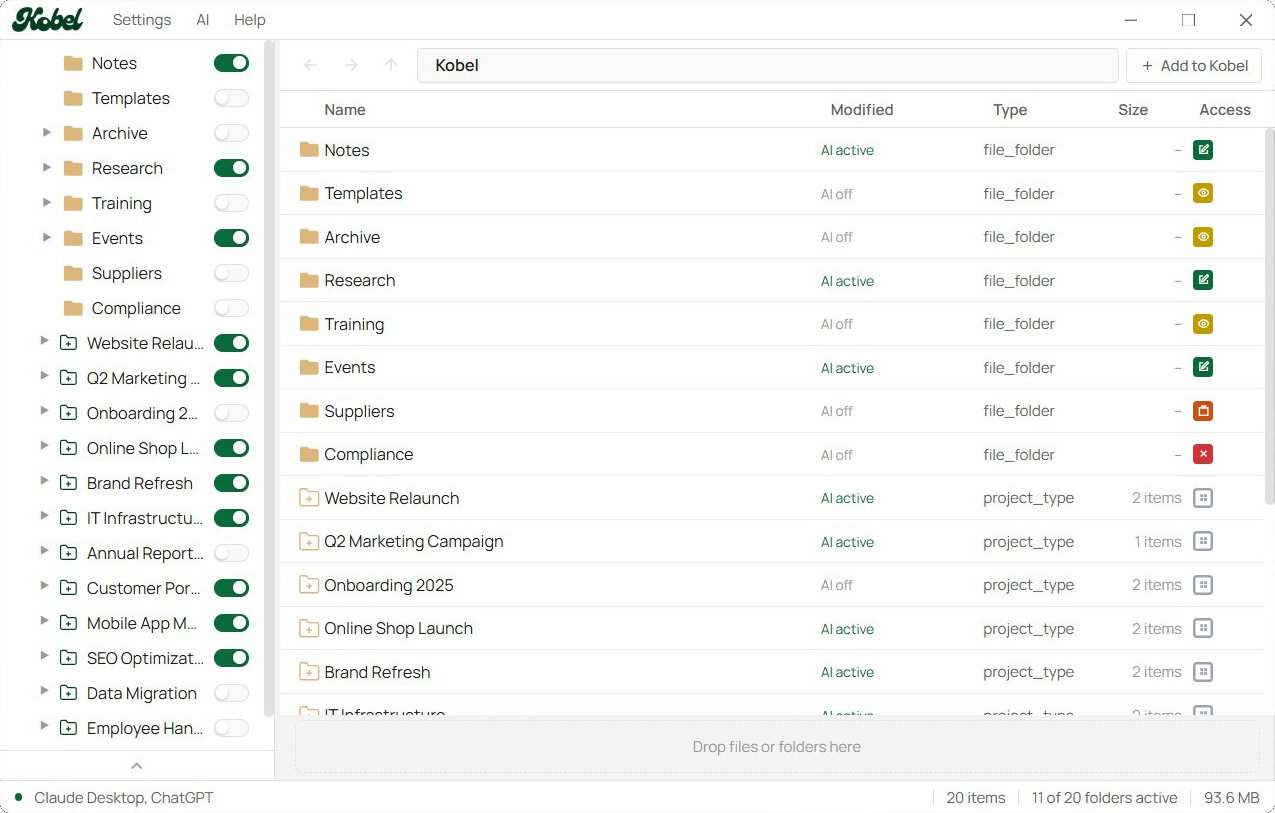Collapse the sidebar bottom panel chevron

click(137, 766)
